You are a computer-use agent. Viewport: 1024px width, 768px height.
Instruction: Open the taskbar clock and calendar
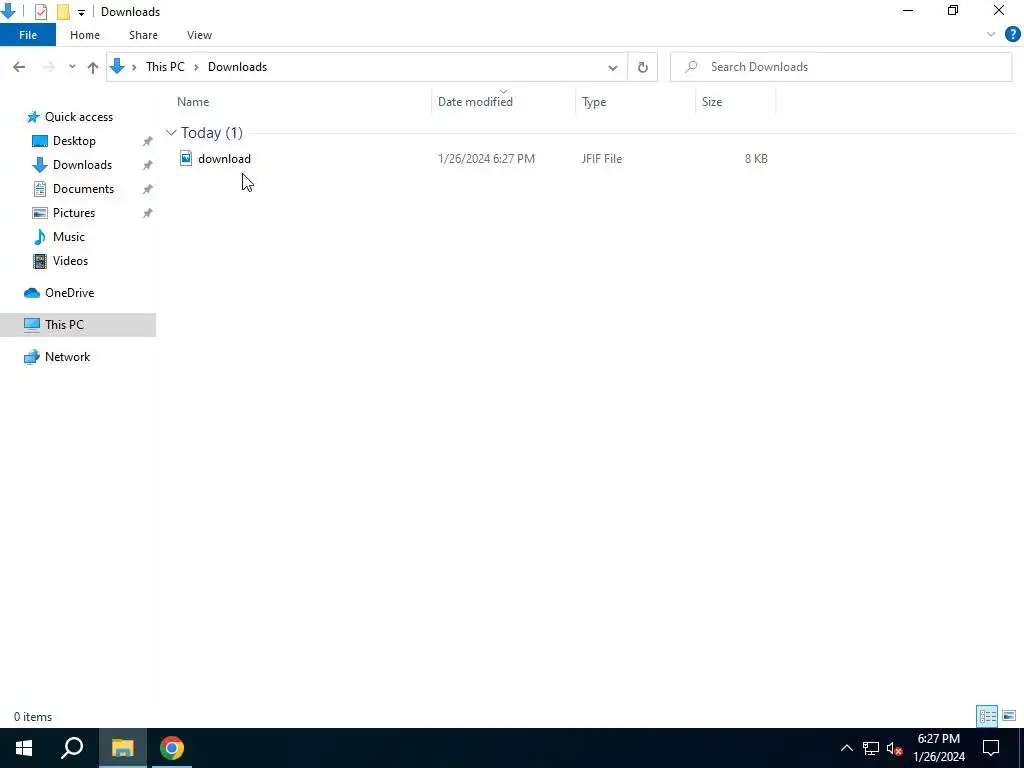coord(939,748)
